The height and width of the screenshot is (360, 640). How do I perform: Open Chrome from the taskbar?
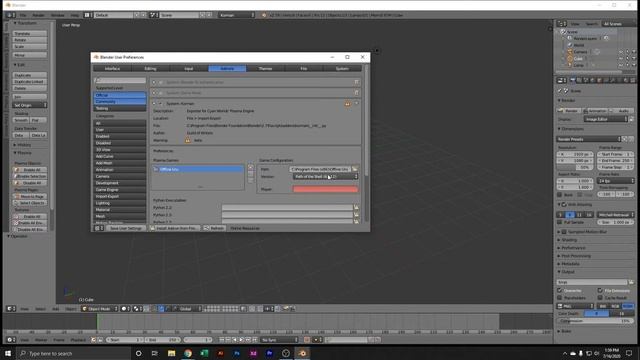[188, 353]
